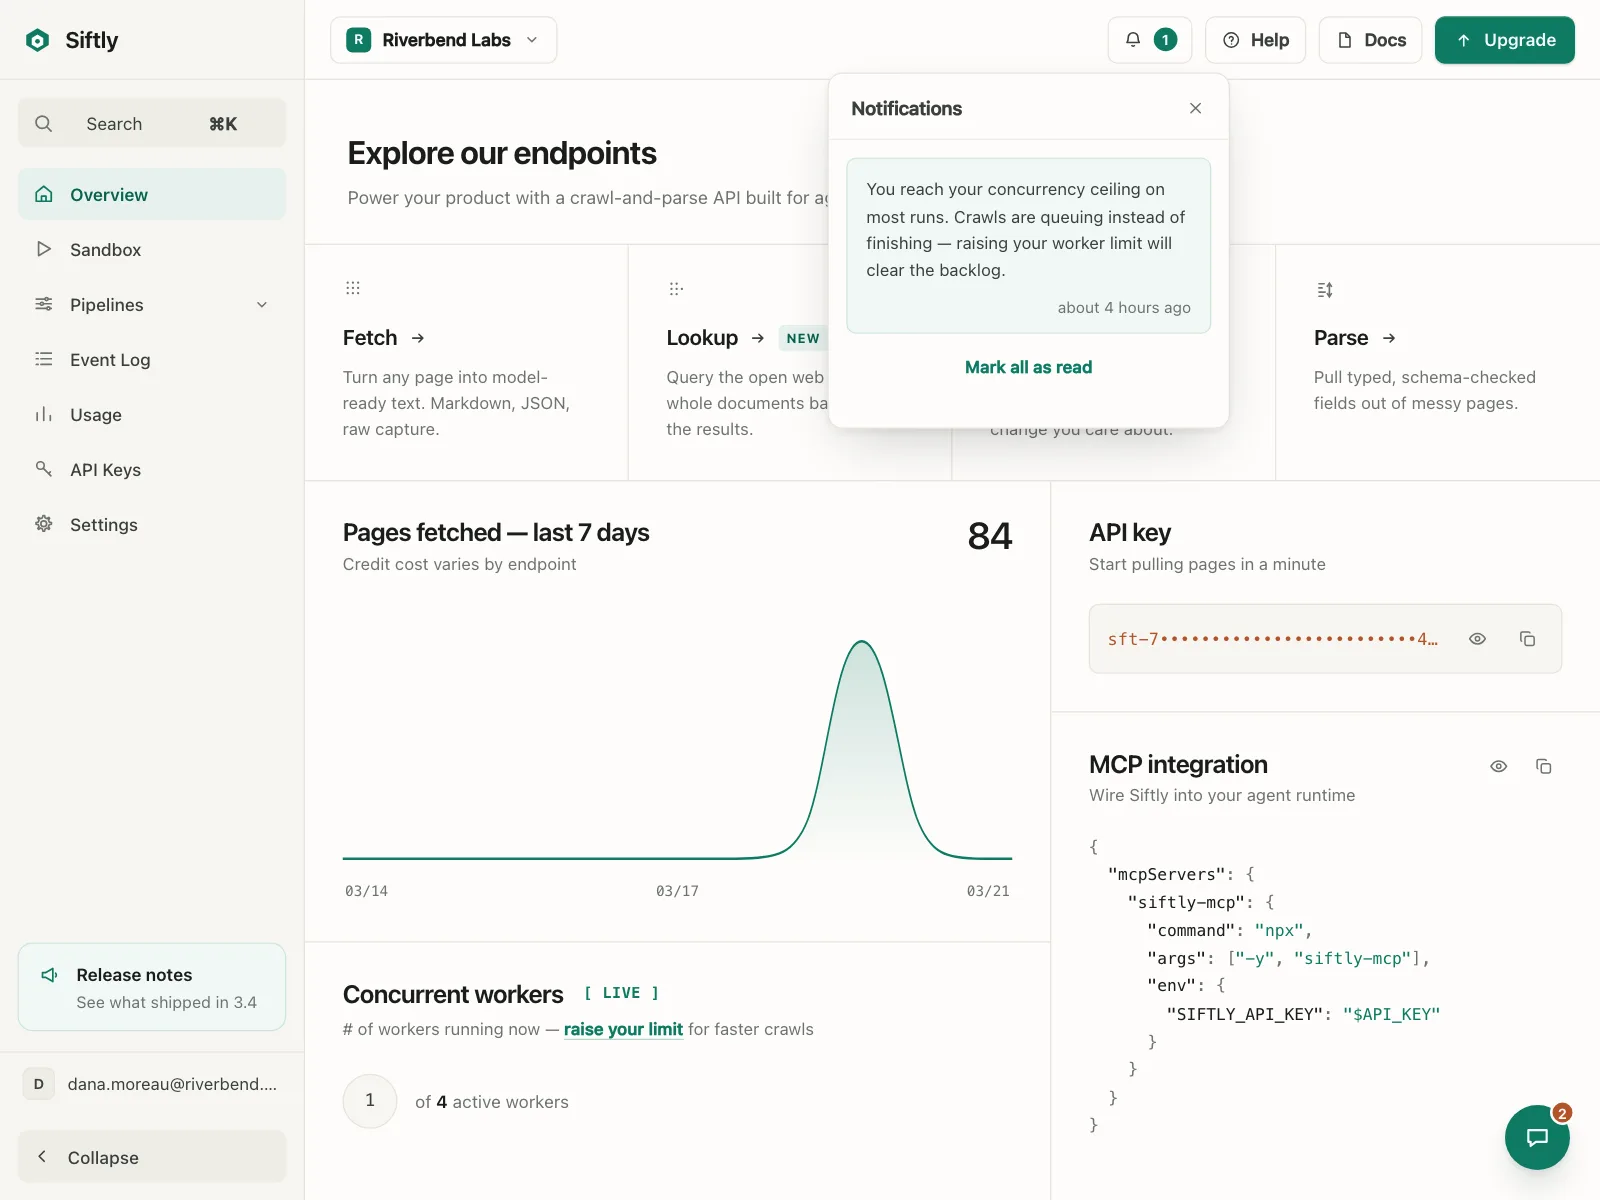Open the Release notes card
Image resolution: width=1600 pixels, height=1200 pixels.
(152, 987)
